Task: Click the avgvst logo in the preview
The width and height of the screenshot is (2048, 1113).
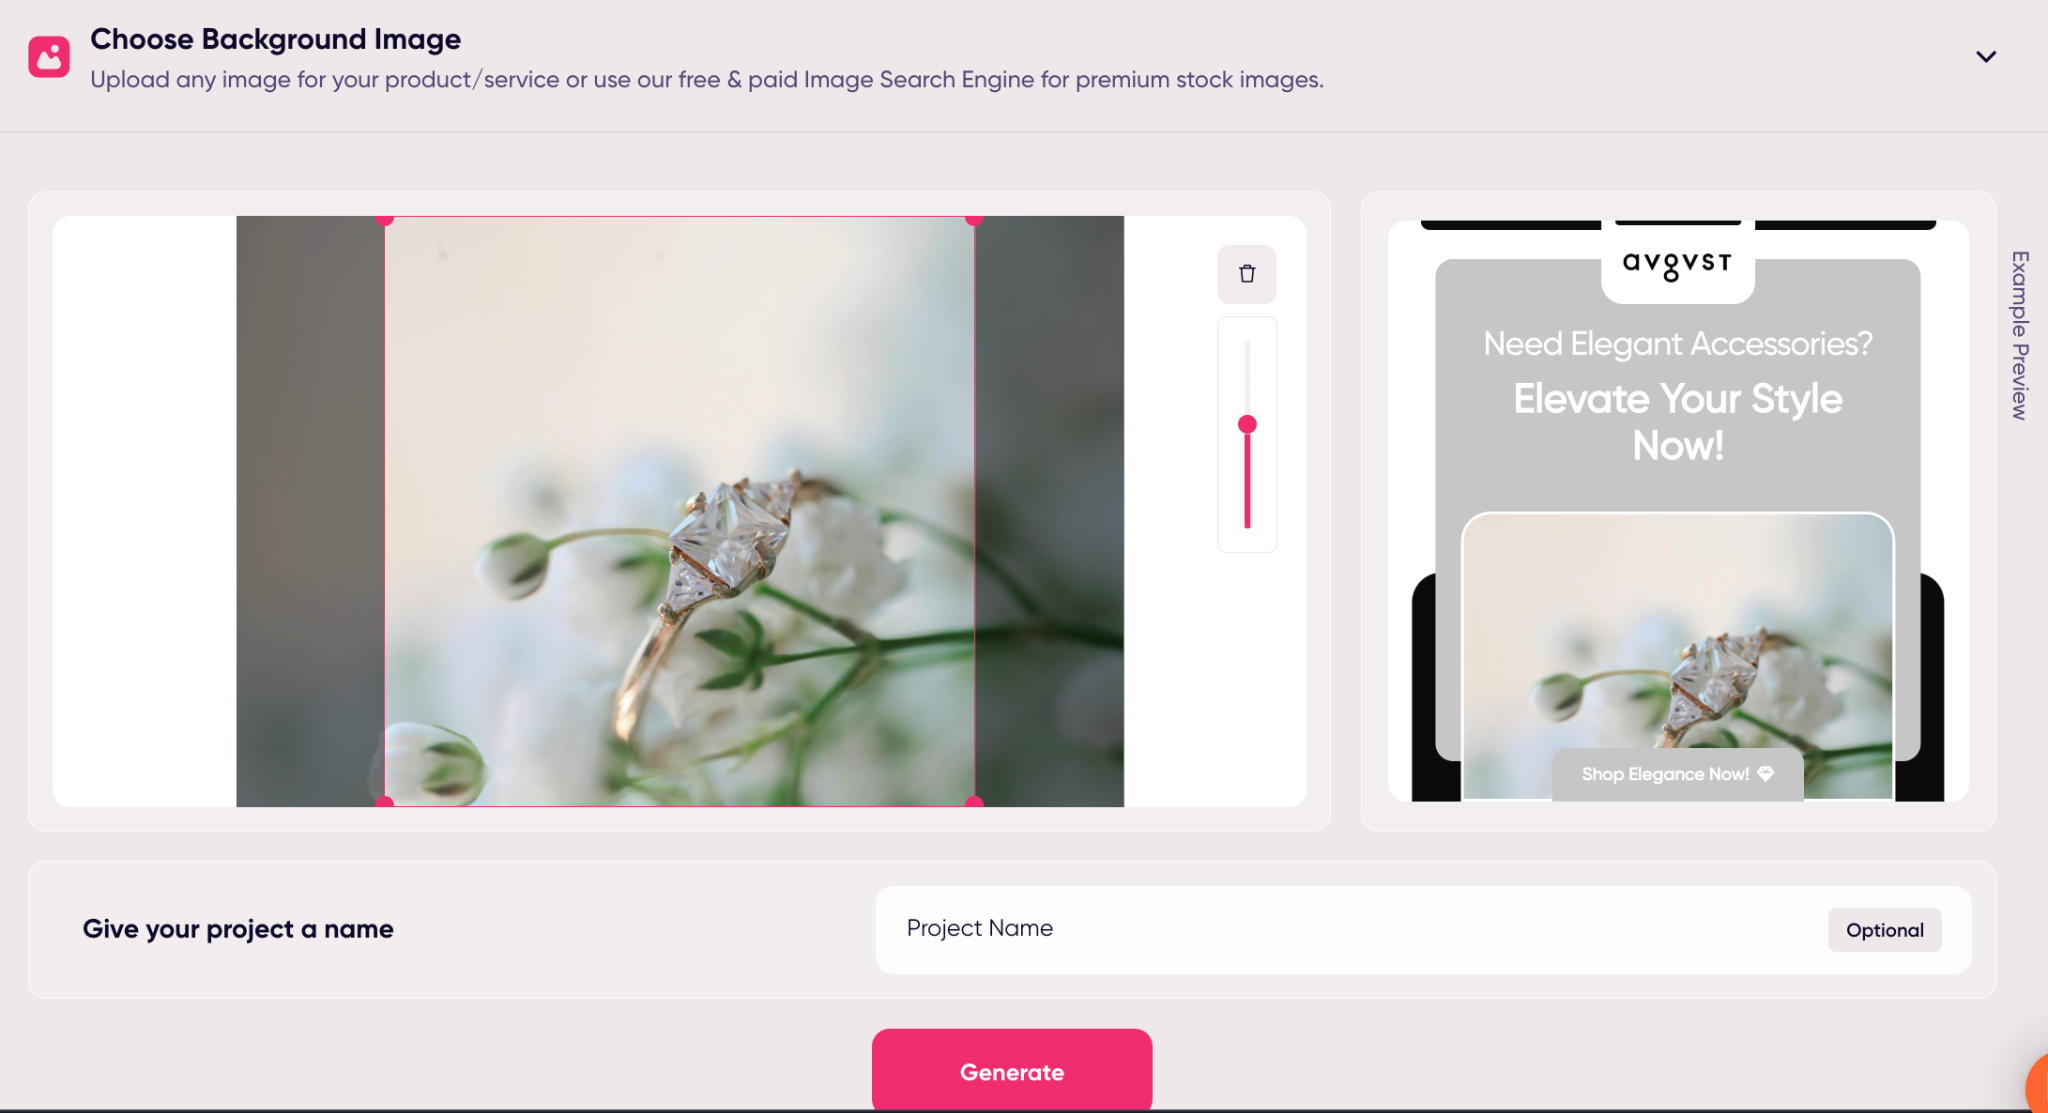Action: pos(1677,265)
